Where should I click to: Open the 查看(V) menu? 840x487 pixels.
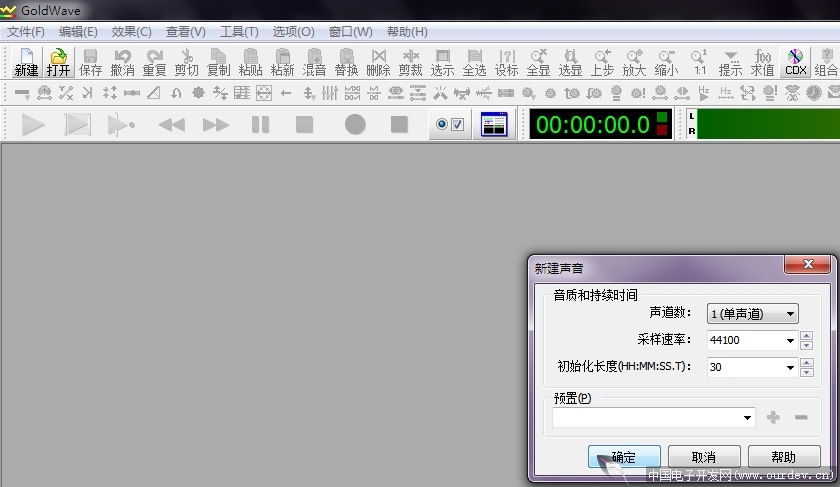click(x=185, y=32)
